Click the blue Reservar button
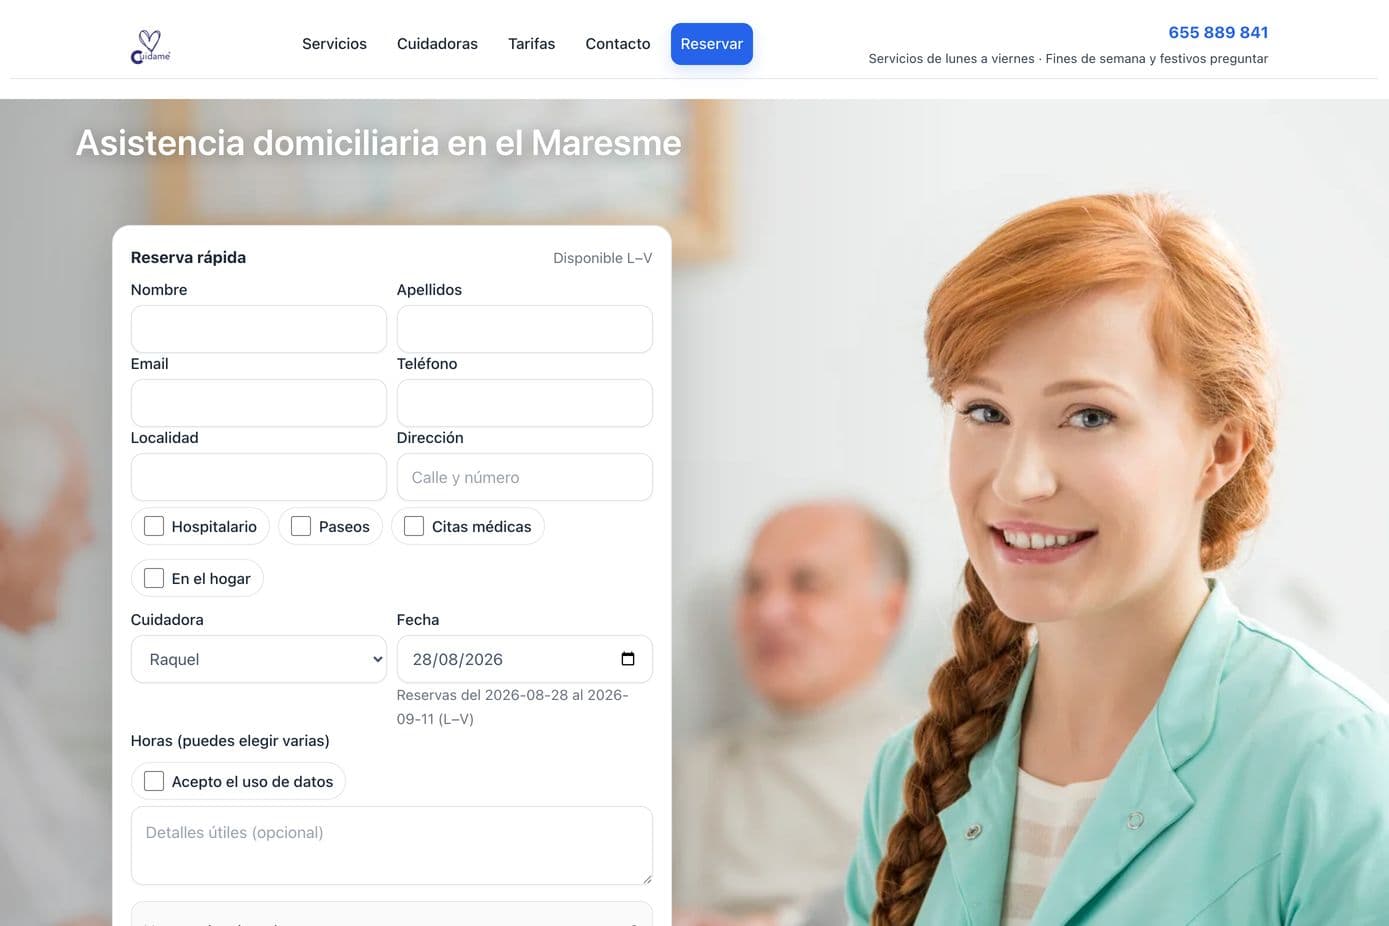This screenshot has height=926, width=1389. coord(712,44)
